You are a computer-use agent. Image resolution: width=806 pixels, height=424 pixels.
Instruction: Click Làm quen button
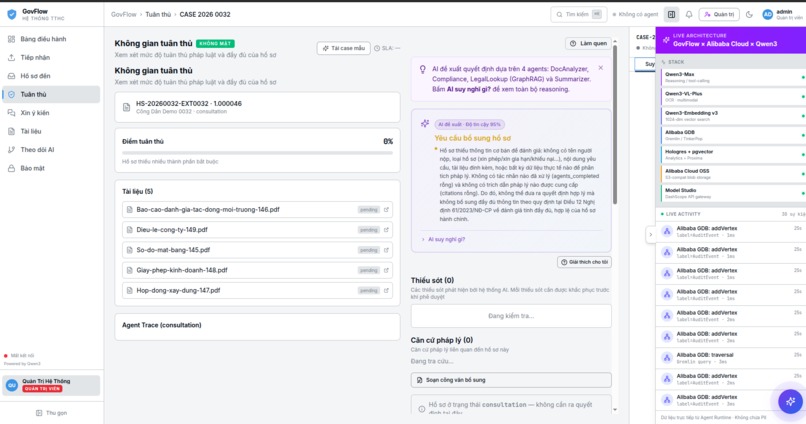(588, 44)
